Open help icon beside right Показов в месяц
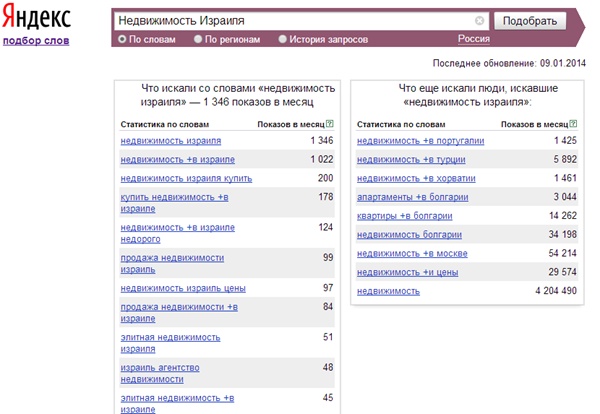 (x=573, y=124)
